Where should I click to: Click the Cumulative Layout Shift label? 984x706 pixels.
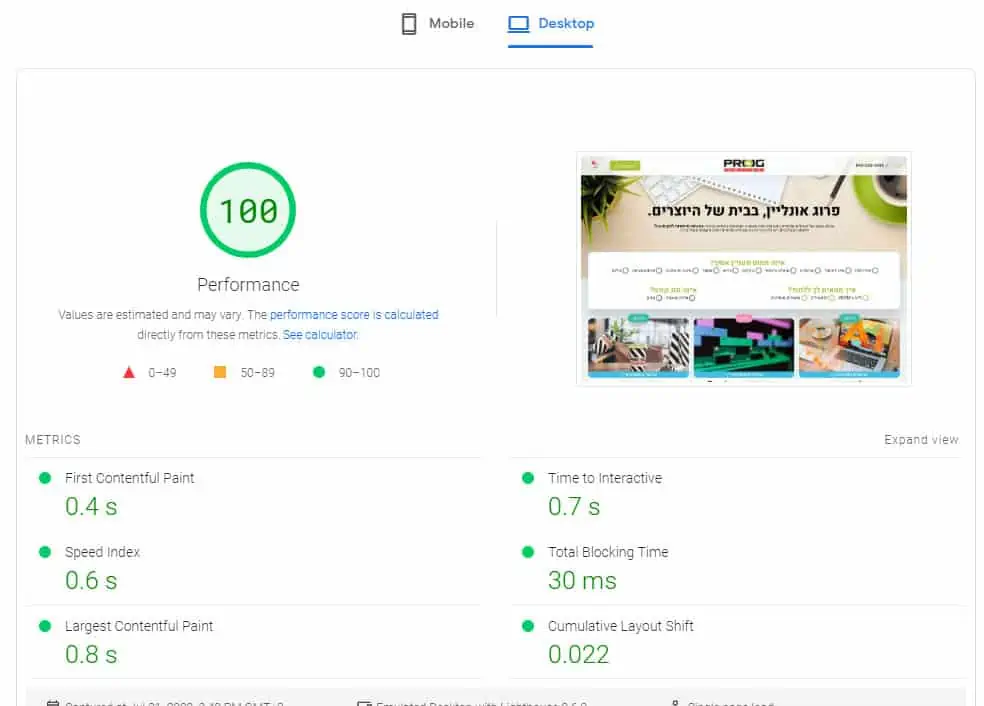(621, 626)
